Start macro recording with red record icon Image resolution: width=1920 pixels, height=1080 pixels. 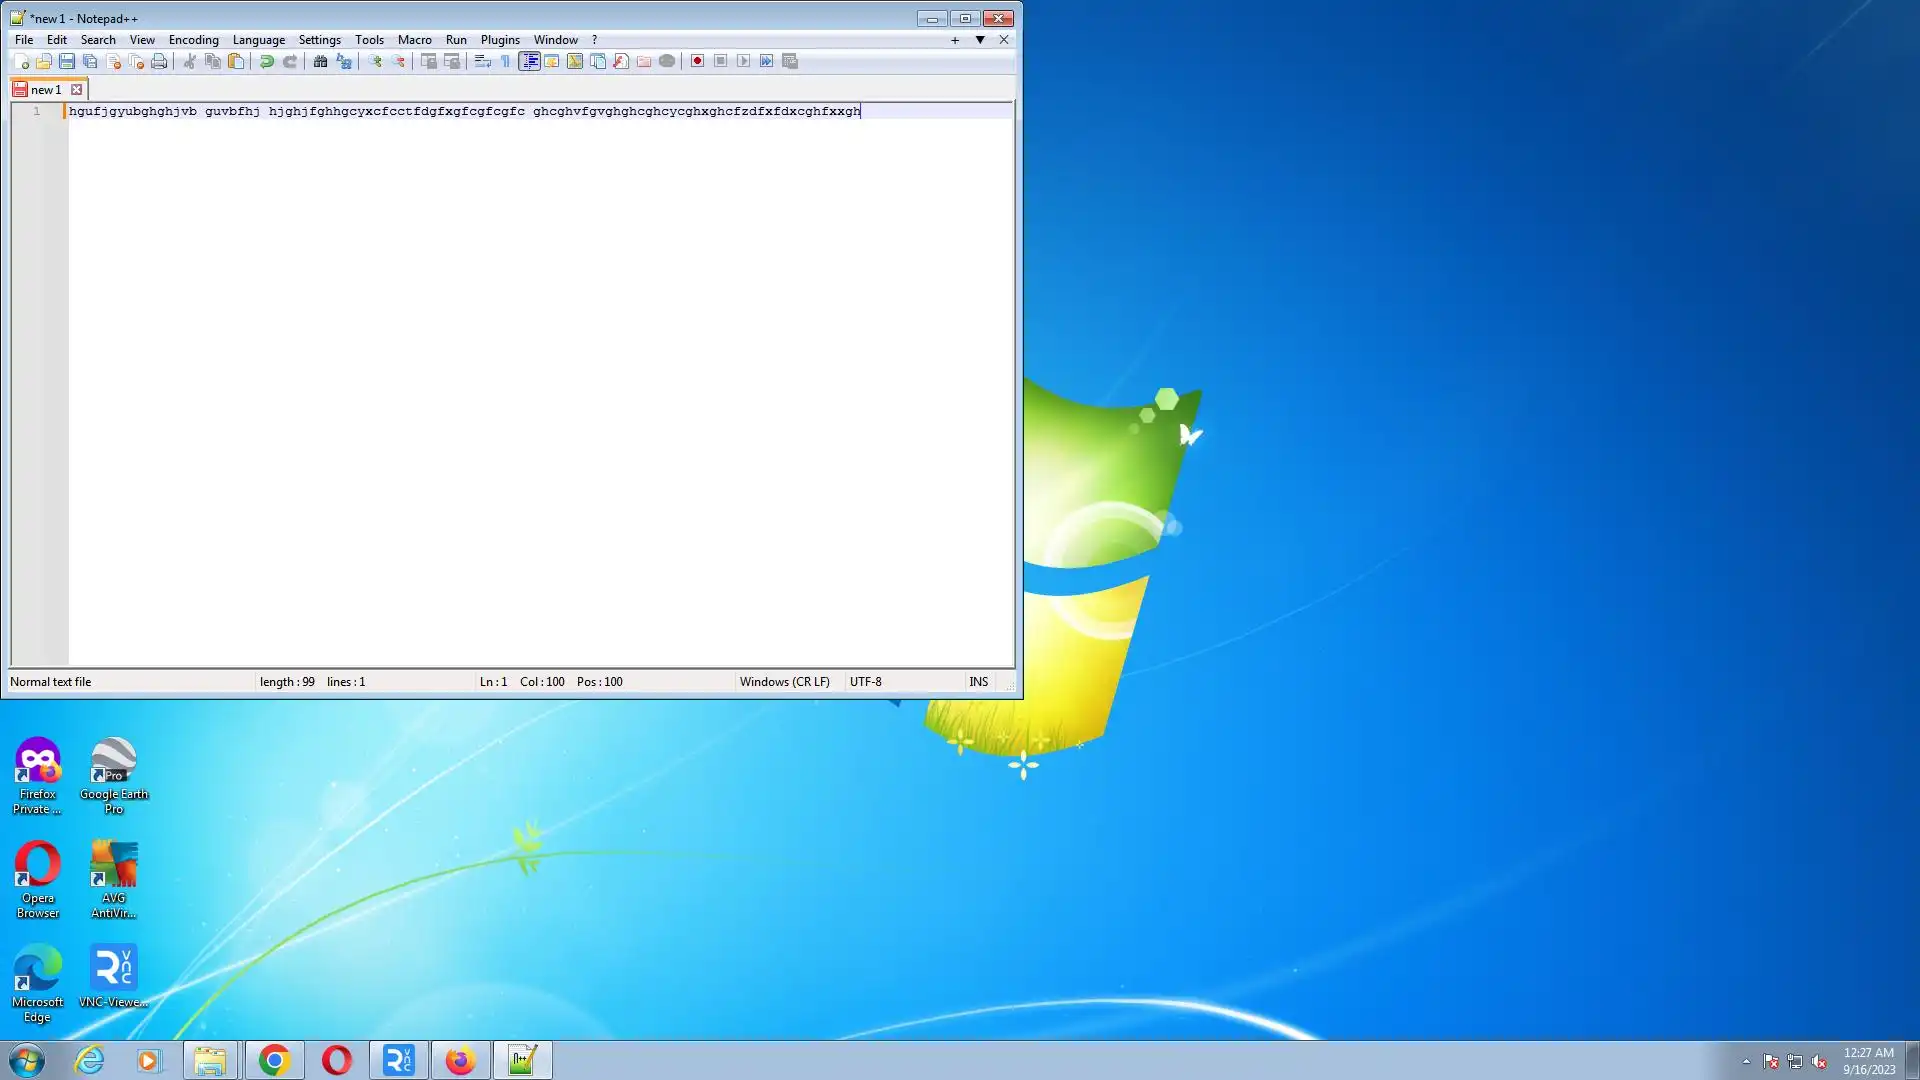tap(697, 61)
